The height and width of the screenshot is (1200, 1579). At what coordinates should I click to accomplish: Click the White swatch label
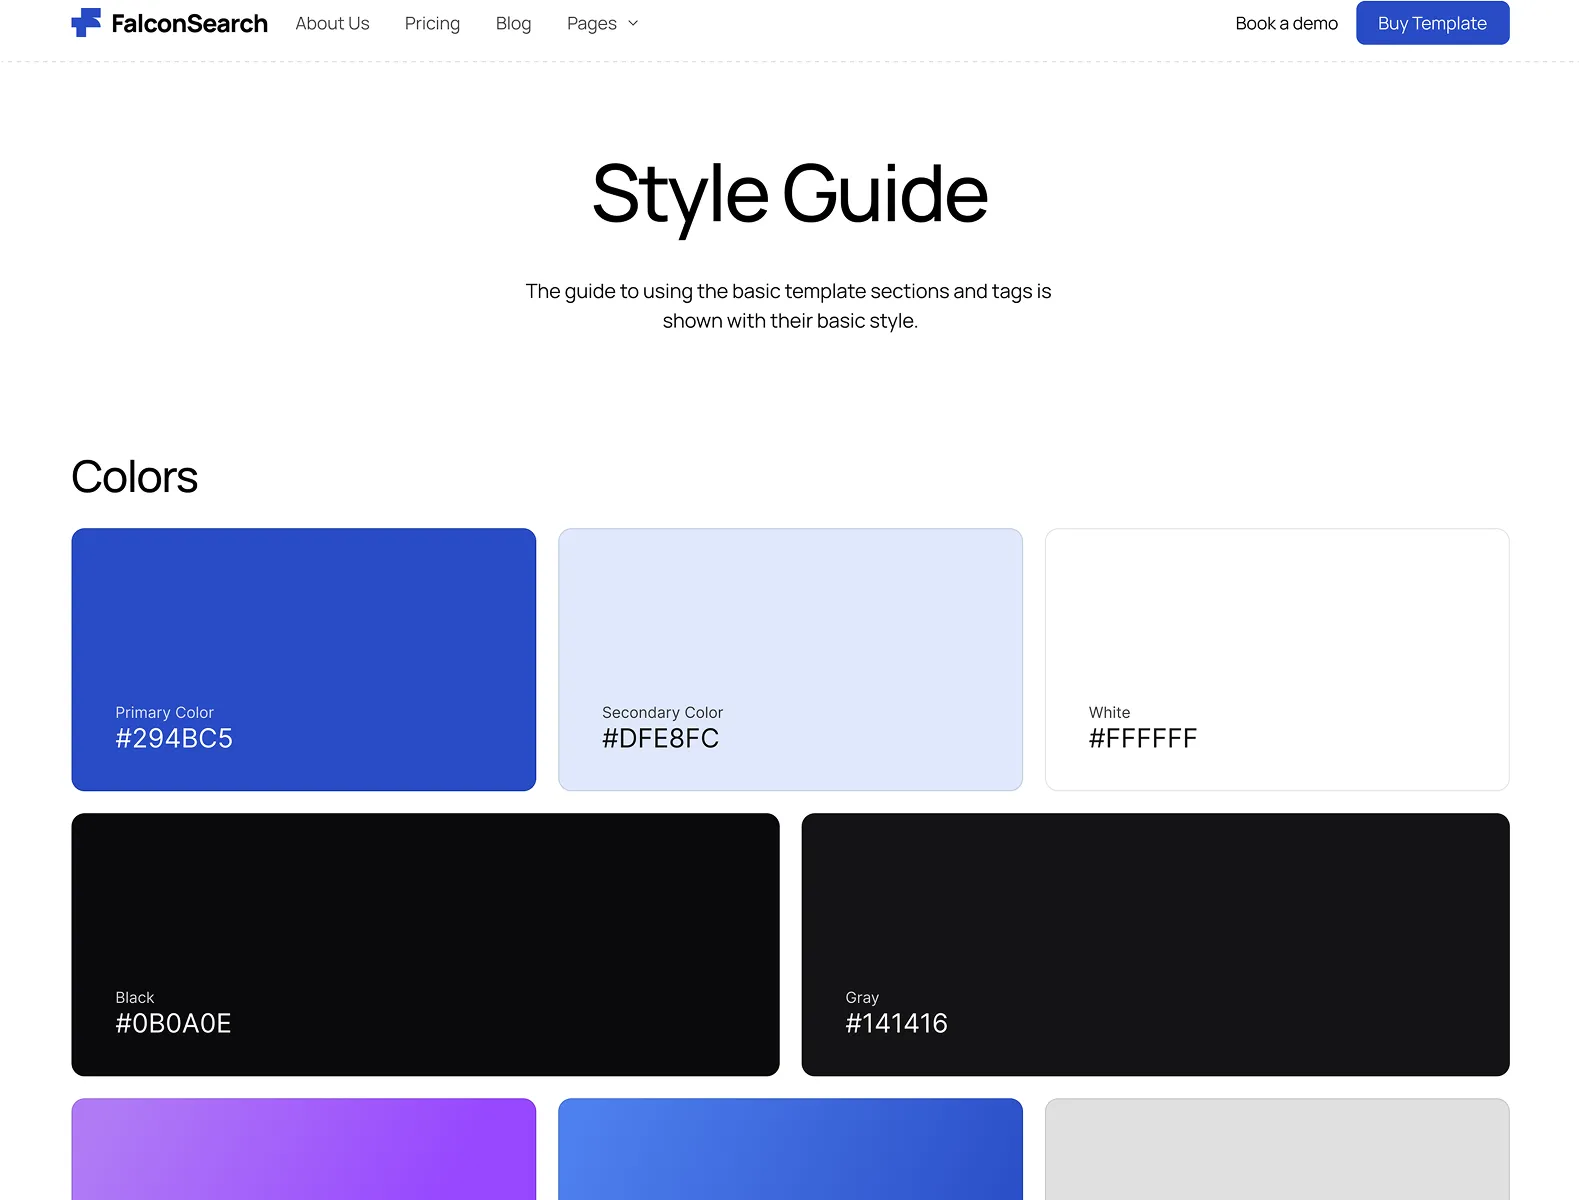pyautogui.click(x=1109, y=713)
